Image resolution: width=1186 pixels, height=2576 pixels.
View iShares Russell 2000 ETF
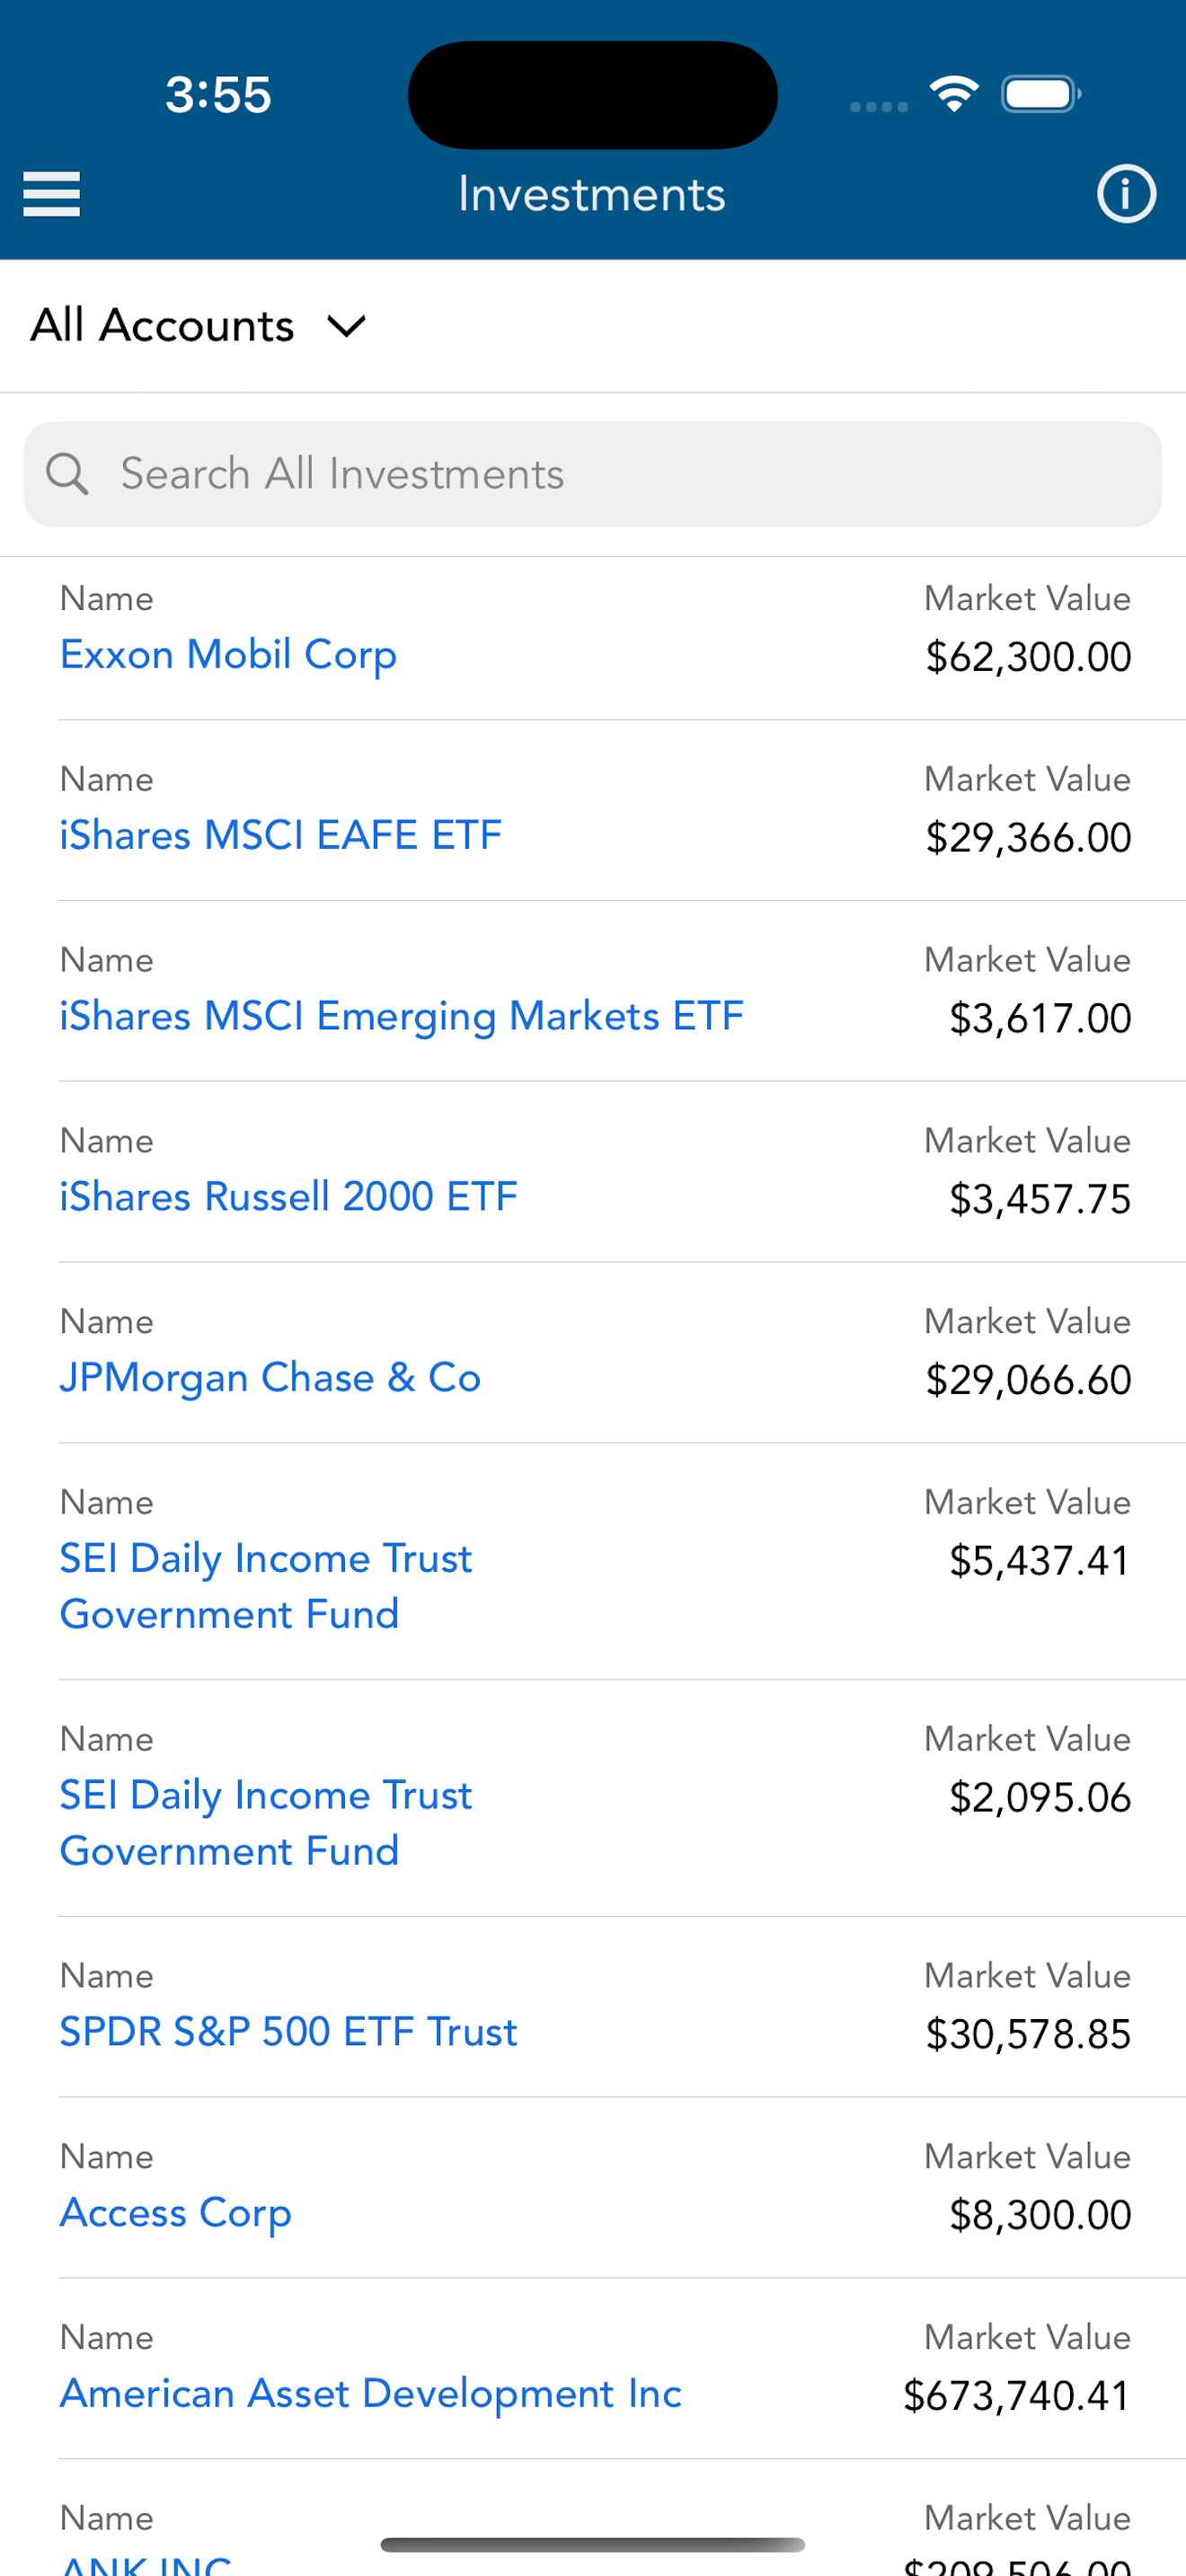point(289,1197)
